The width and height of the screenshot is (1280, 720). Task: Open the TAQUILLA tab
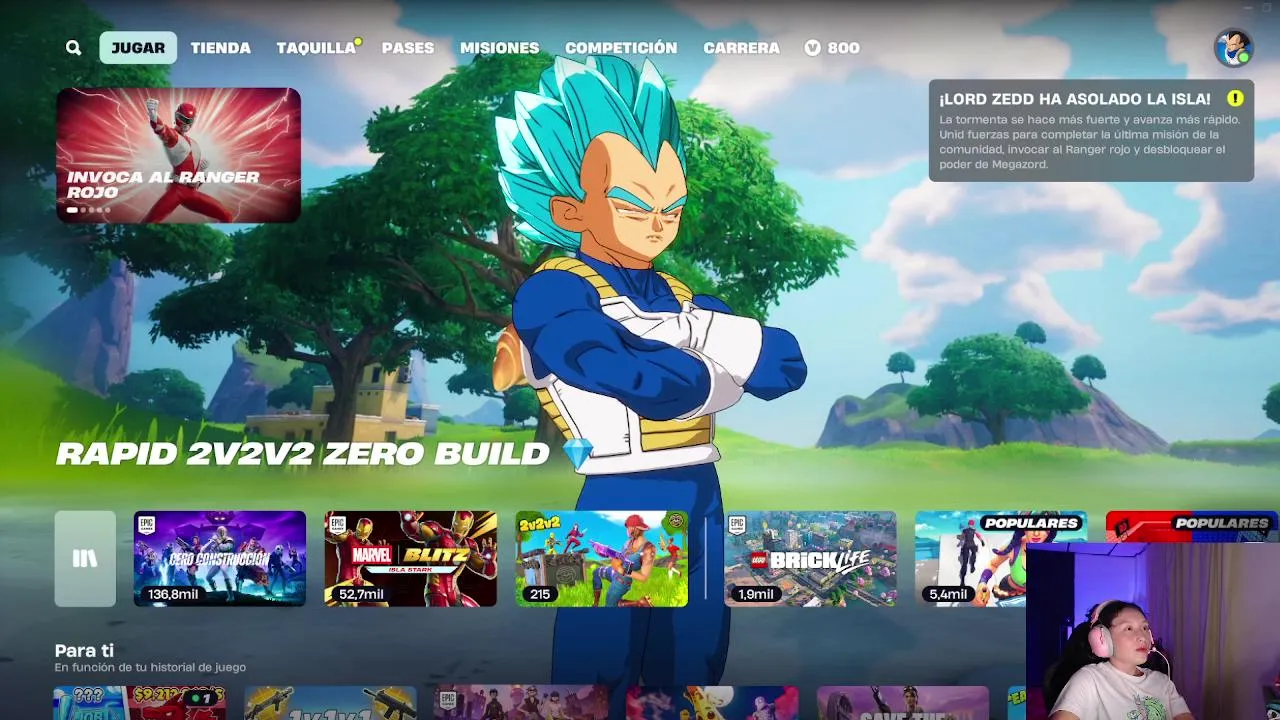(x=316, y=48)
